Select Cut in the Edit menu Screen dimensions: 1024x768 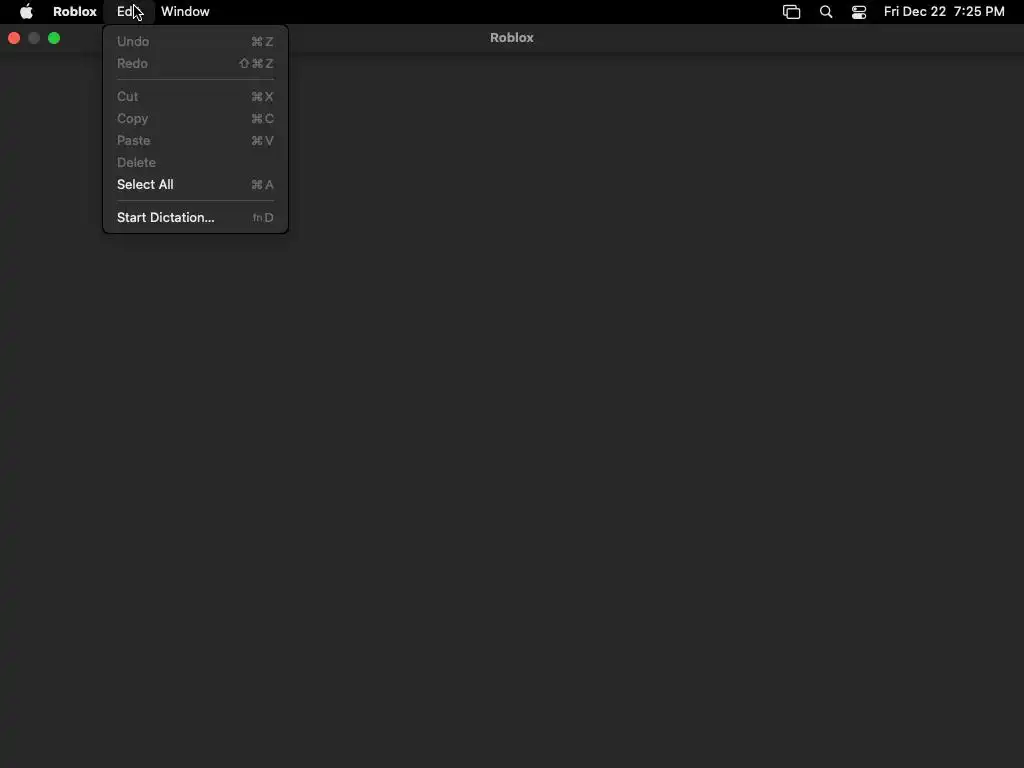195,97
